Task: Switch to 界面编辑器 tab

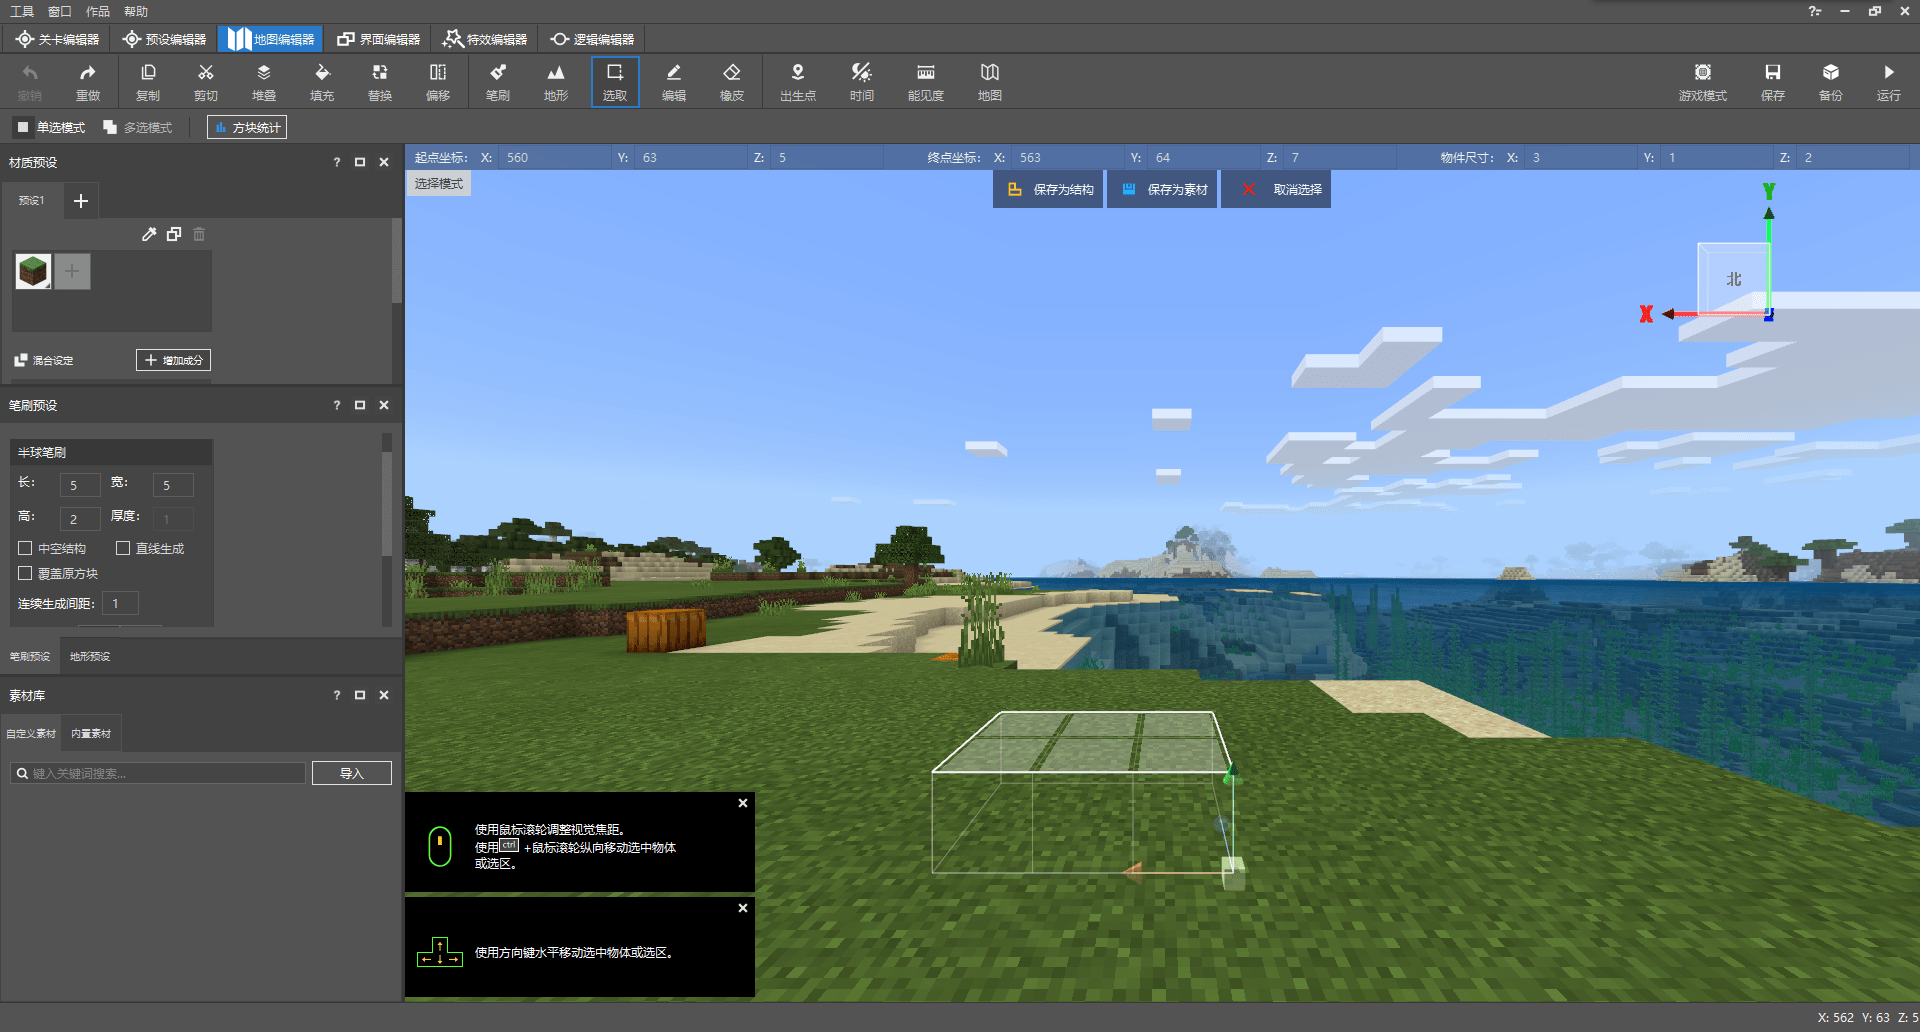Action: 379,39
